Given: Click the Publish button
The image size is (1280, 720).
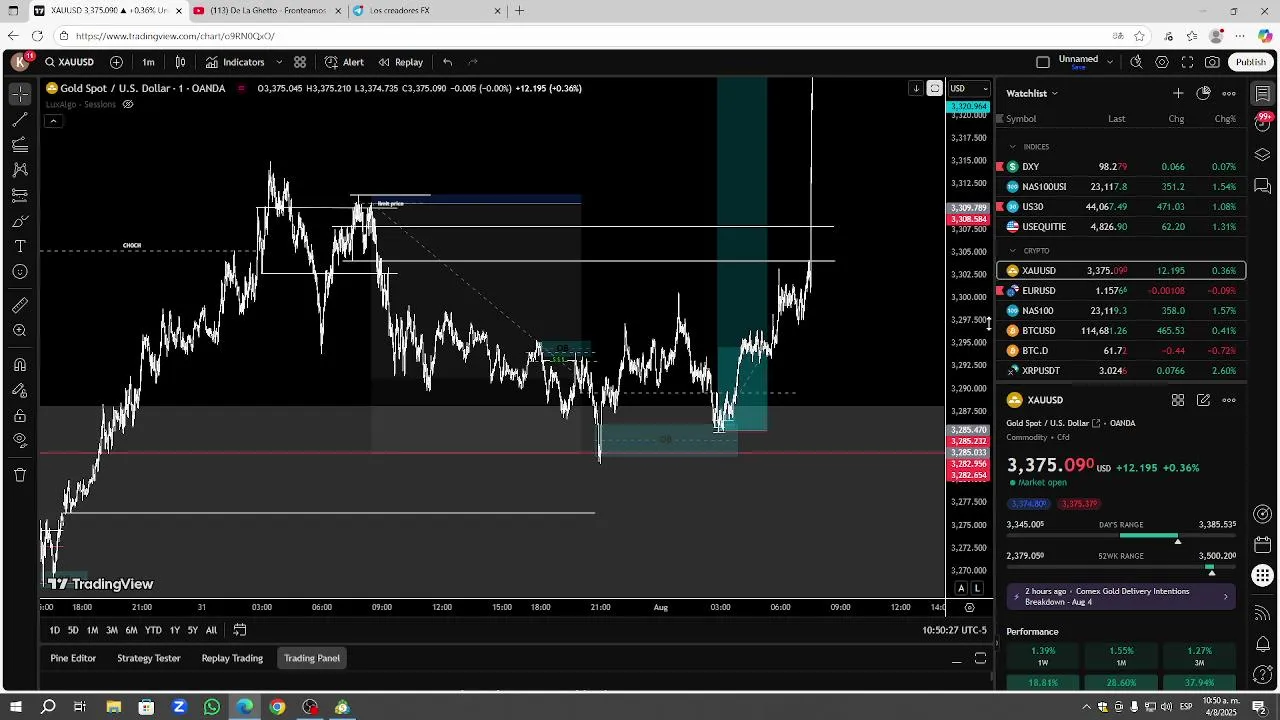Looking at the screenshot, I should coord(1250,62).
